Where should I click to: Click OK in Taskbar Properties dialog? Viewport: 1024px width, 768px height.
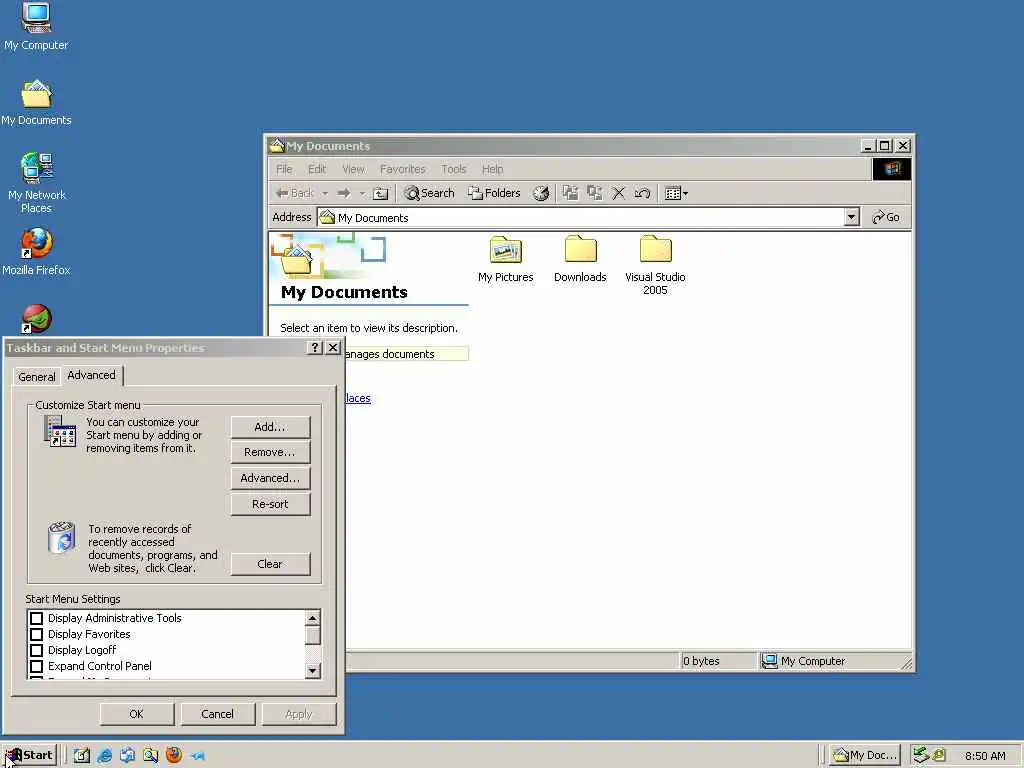(x=136, y=714)
